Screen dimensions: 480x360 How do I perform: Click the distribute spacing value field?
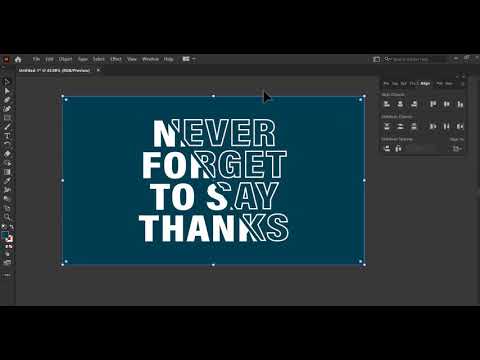click(x=421, y=149)
